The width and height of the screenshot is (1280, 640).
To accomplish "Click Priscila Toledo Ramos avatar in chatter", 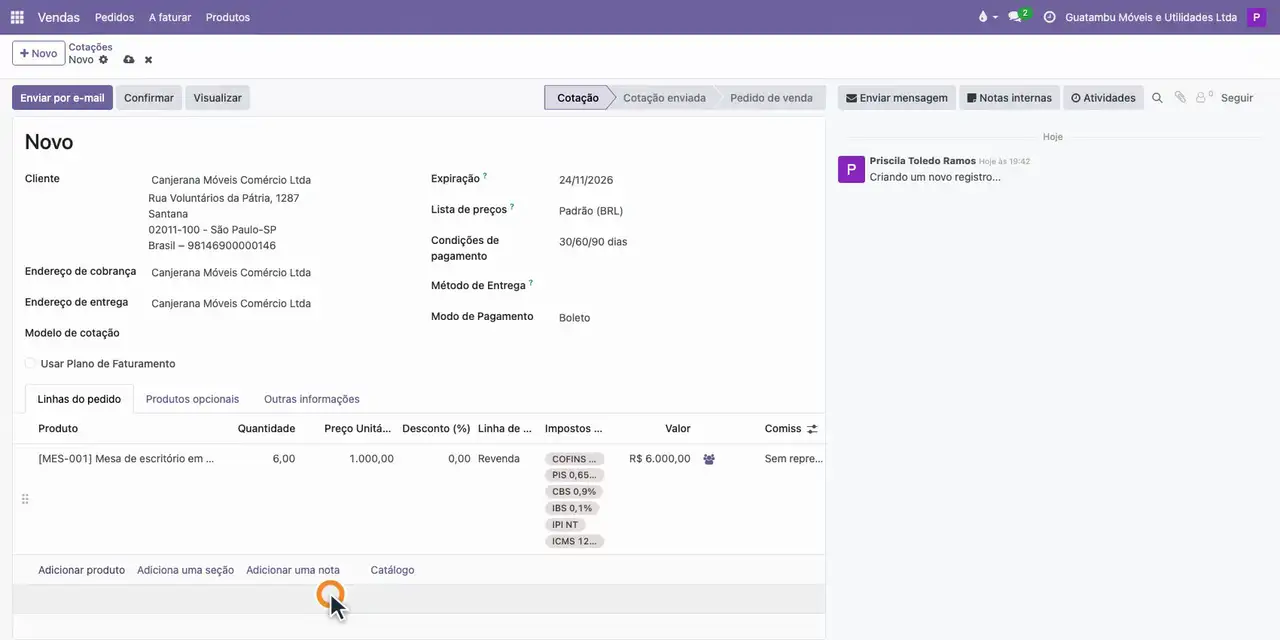I will tap(851, 169).
